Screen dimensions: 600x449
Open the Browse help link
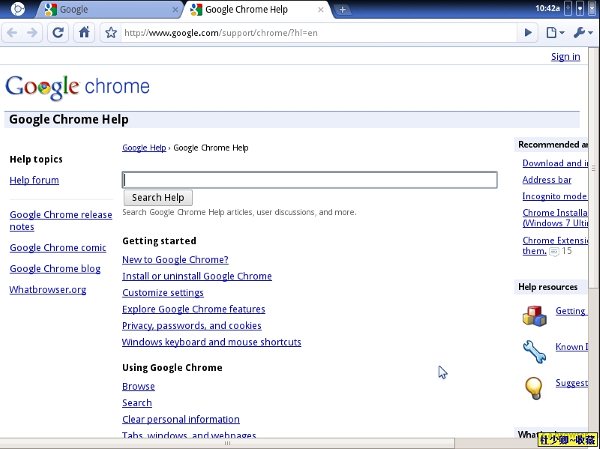click(x=139, y=386)
